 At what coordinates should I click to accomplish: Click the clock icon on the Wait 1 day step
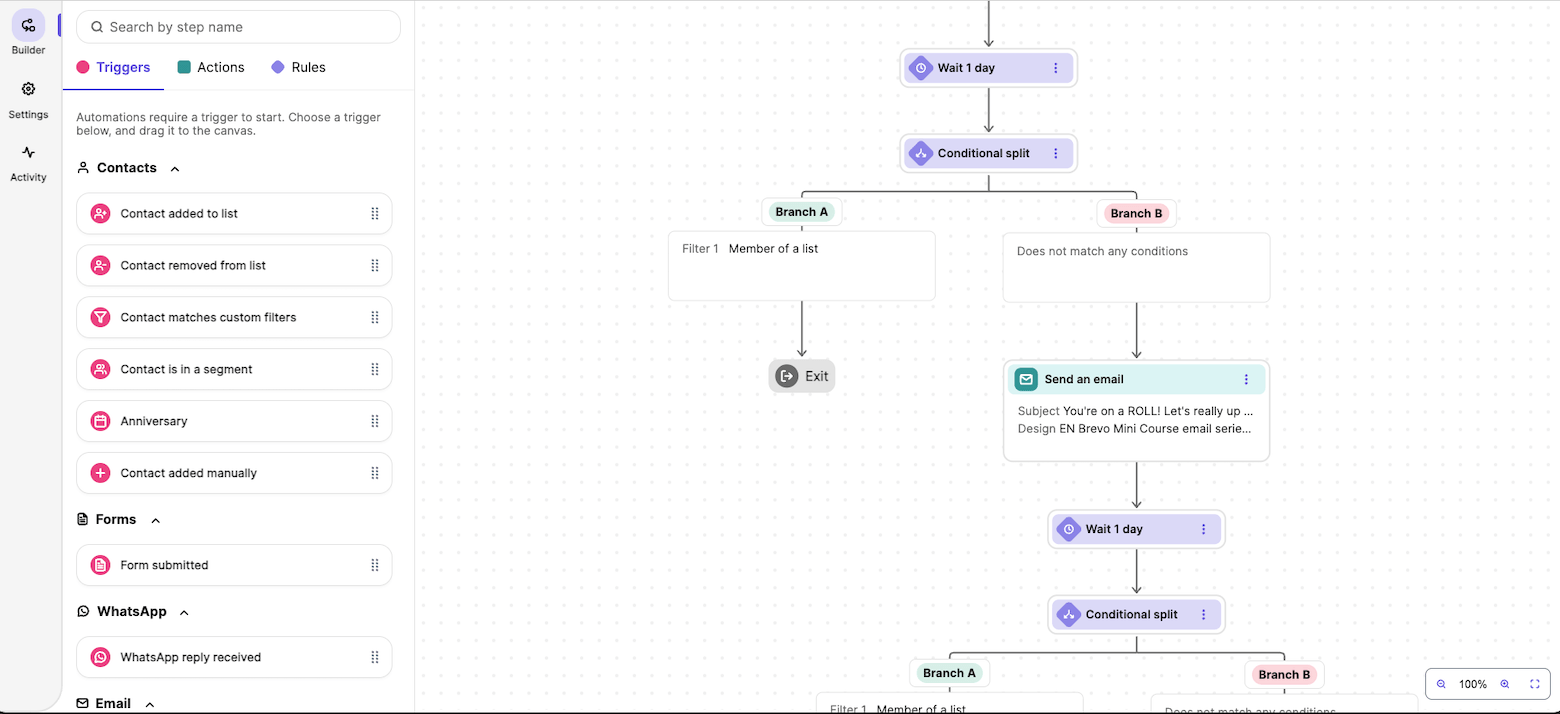tap(920, 67)
